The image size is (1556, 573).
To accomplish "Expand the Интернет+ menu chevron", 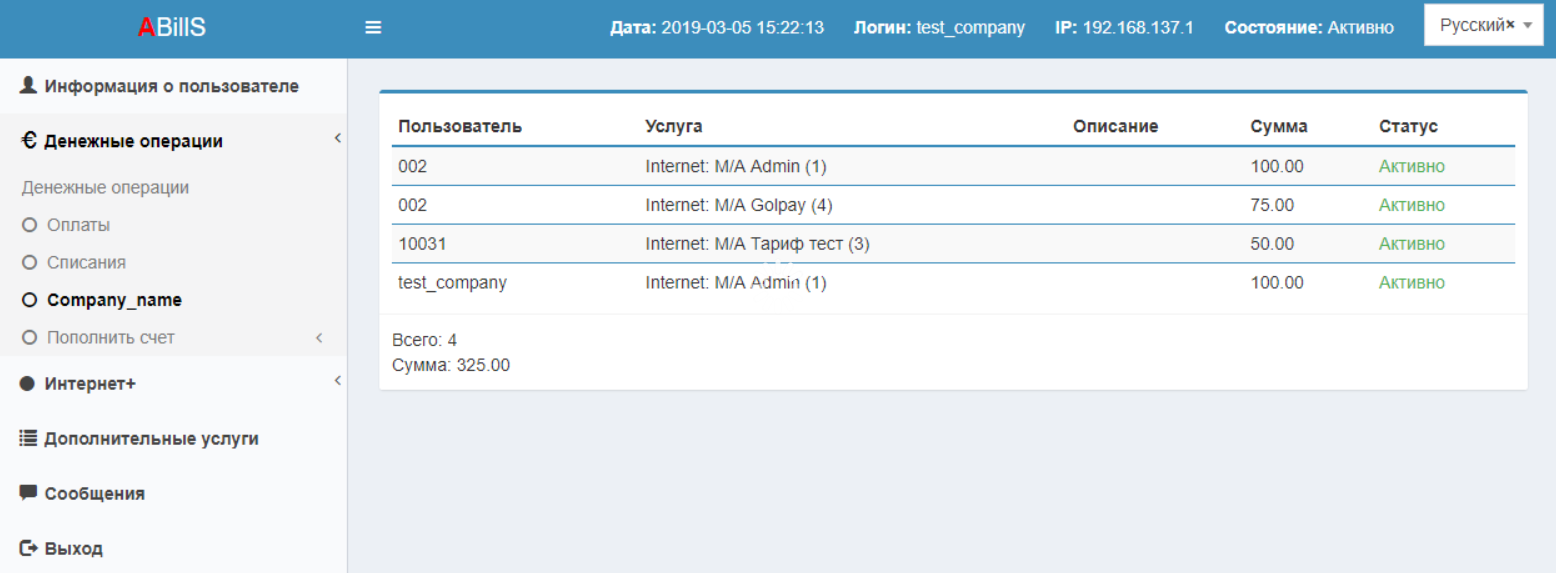I will [337, 381].
